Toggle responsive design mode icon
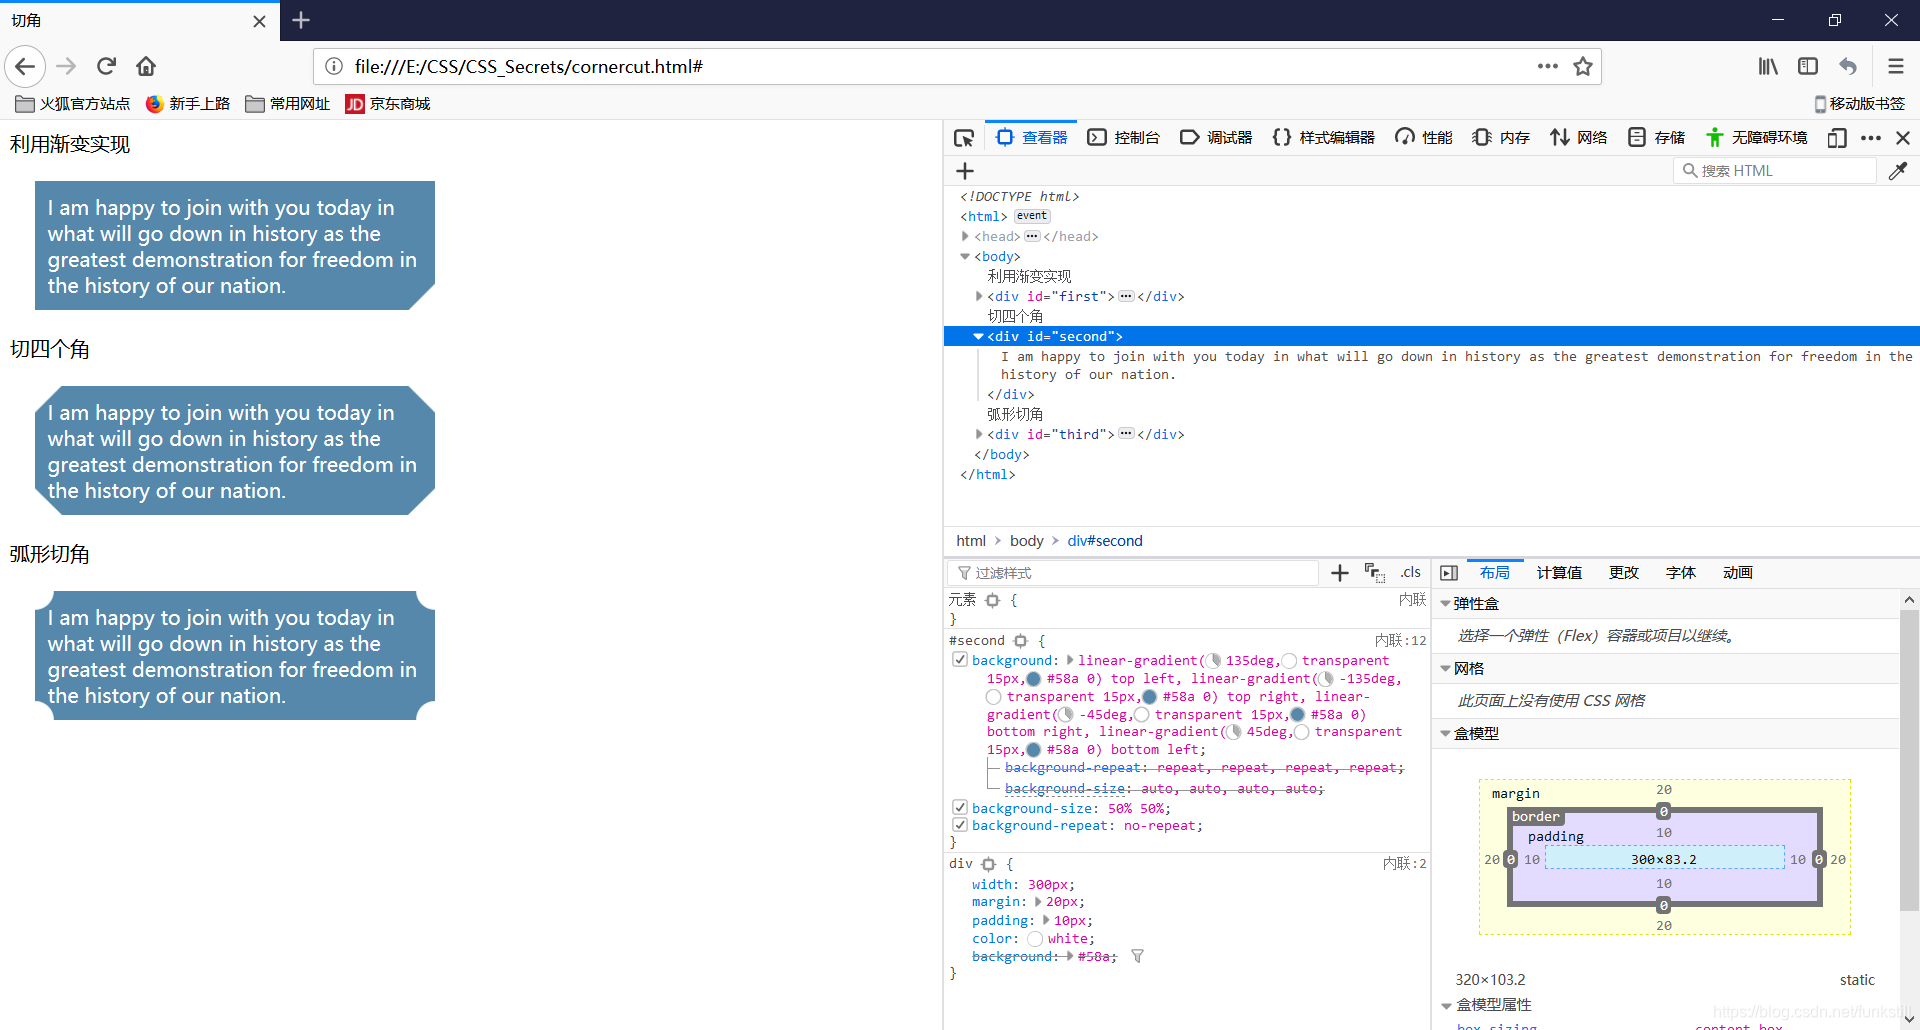Viewport: 1920px width, 1030px height. 1836,138
